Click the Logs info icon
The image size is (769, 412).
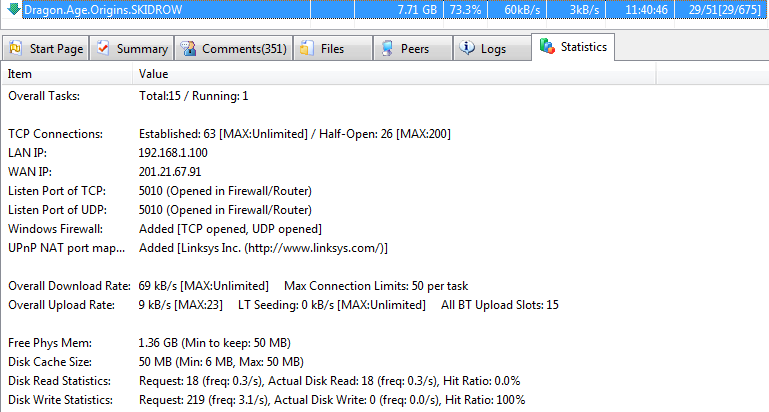click(466, 48)
